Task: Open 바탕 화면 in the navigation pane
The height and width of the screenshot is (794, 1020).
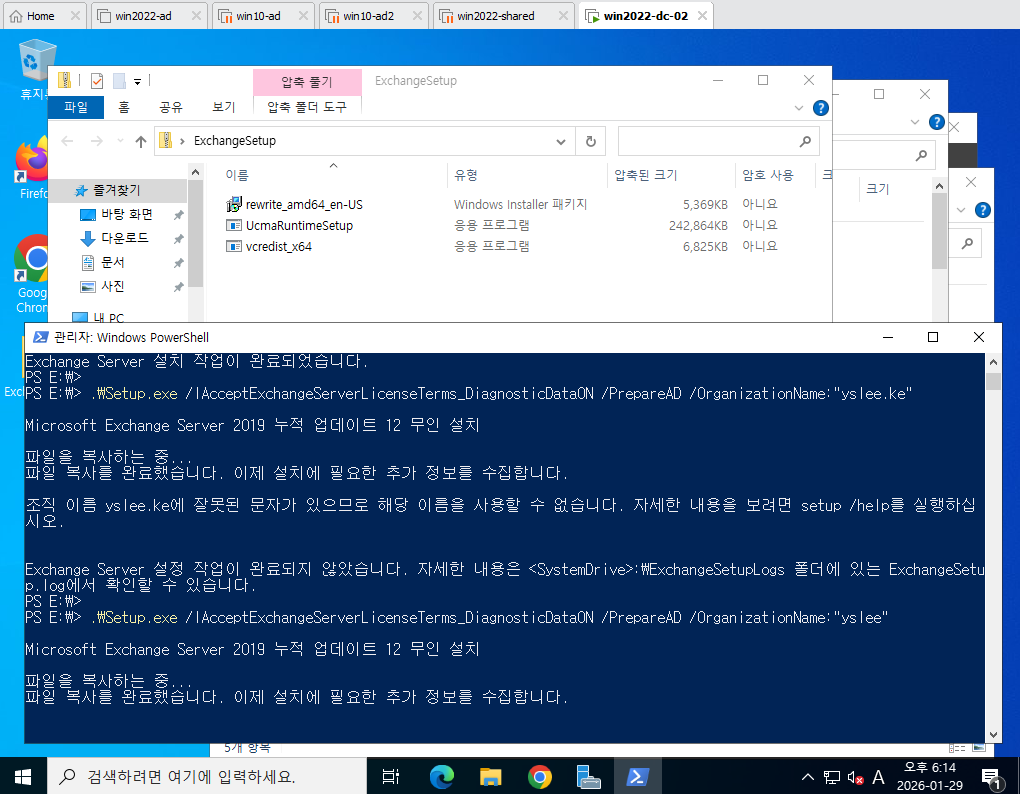Action: click(126, 215)
